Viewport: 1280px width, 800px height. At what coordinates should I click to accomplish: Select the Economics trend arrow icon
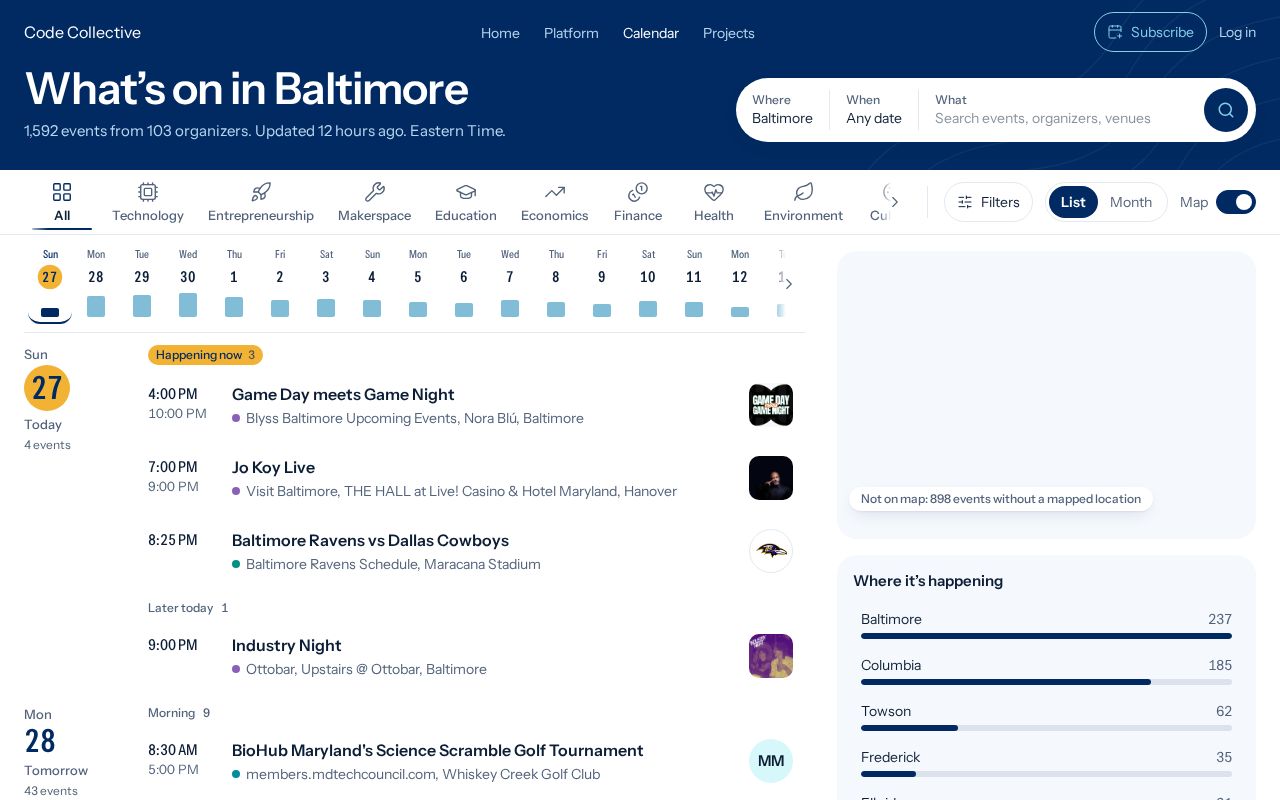(x=555, y=192)
